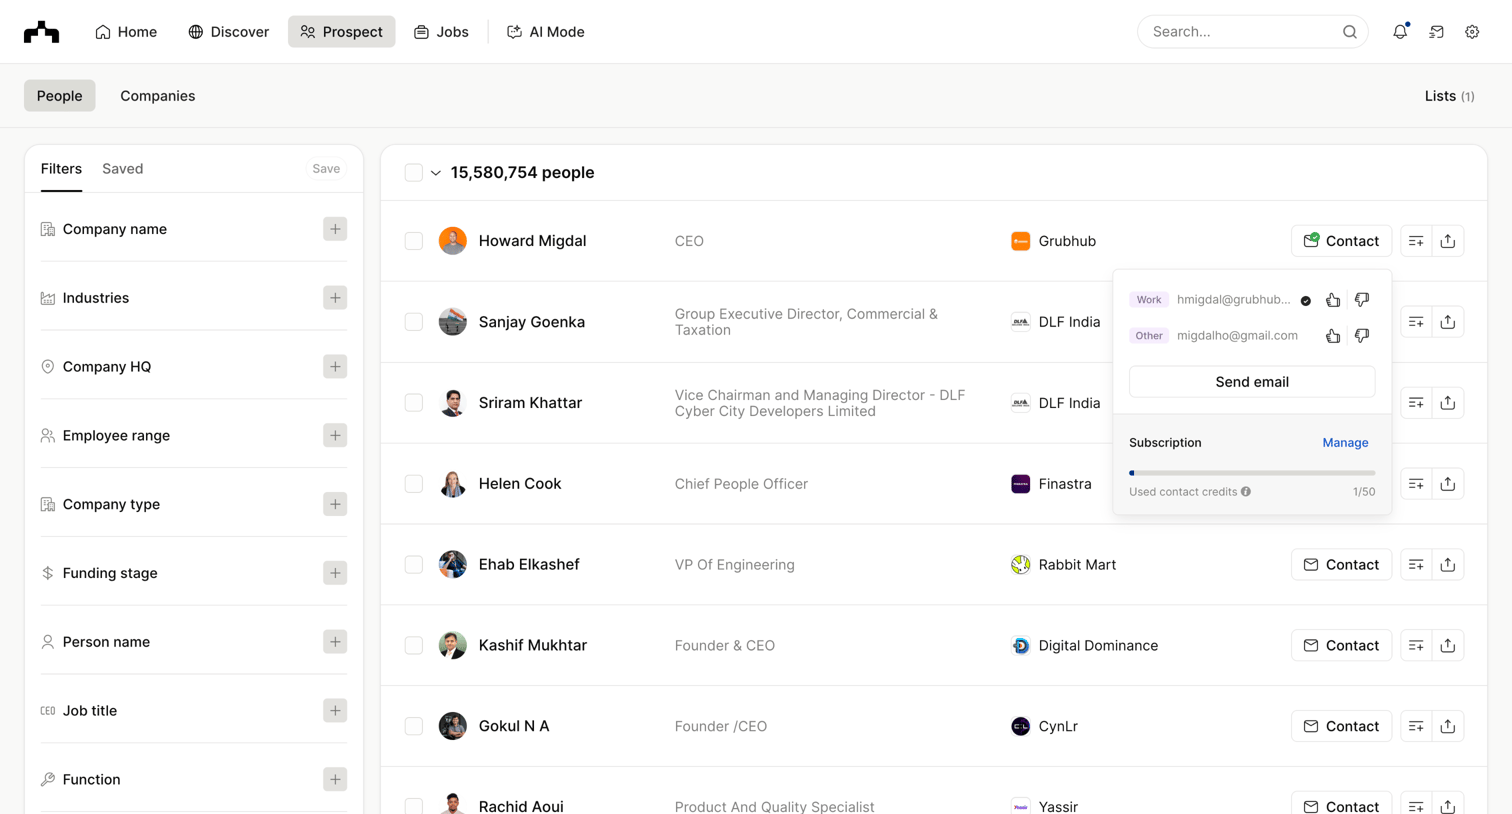Expand the Industries filter
The height and width of the screenshot is (814, 1512).
(x=335, y=298)
